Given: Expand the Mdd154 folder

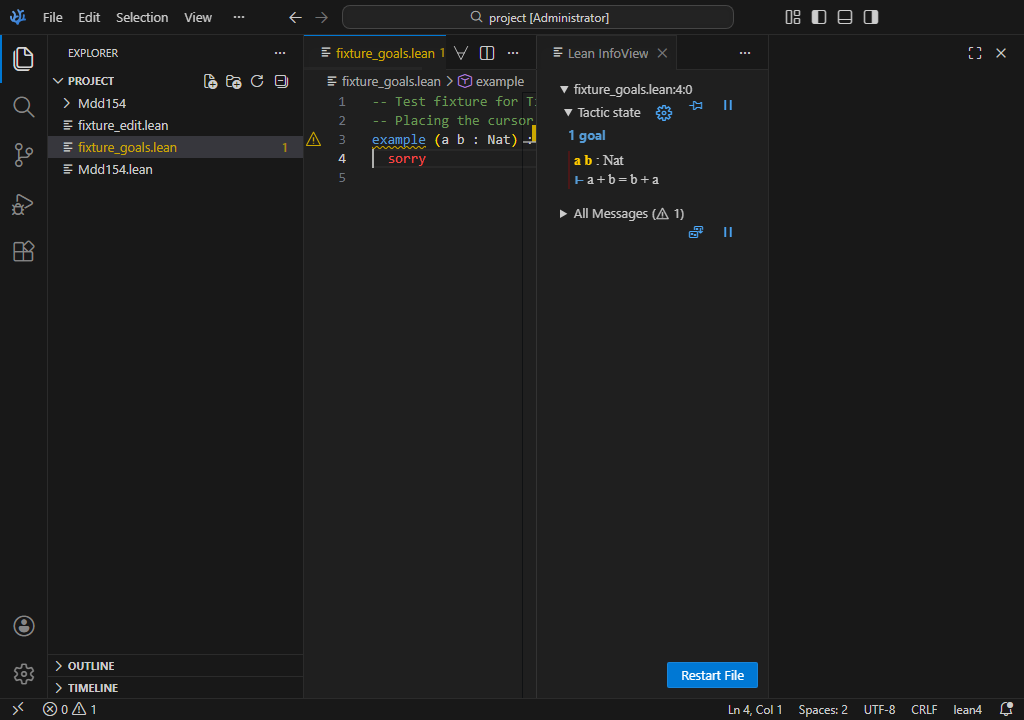Looking at the screenshot, I should [x=101, y=103].
